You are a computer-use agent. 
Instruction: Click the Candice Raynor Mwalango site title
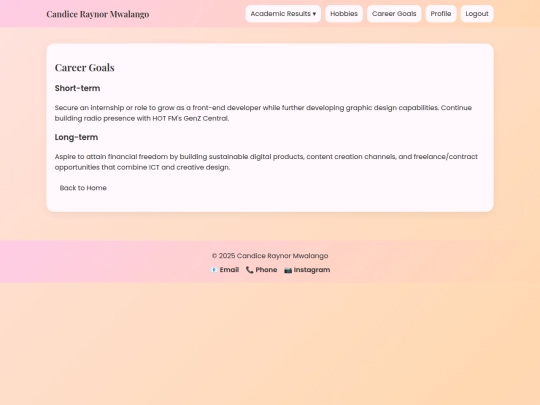click(98, 14)
